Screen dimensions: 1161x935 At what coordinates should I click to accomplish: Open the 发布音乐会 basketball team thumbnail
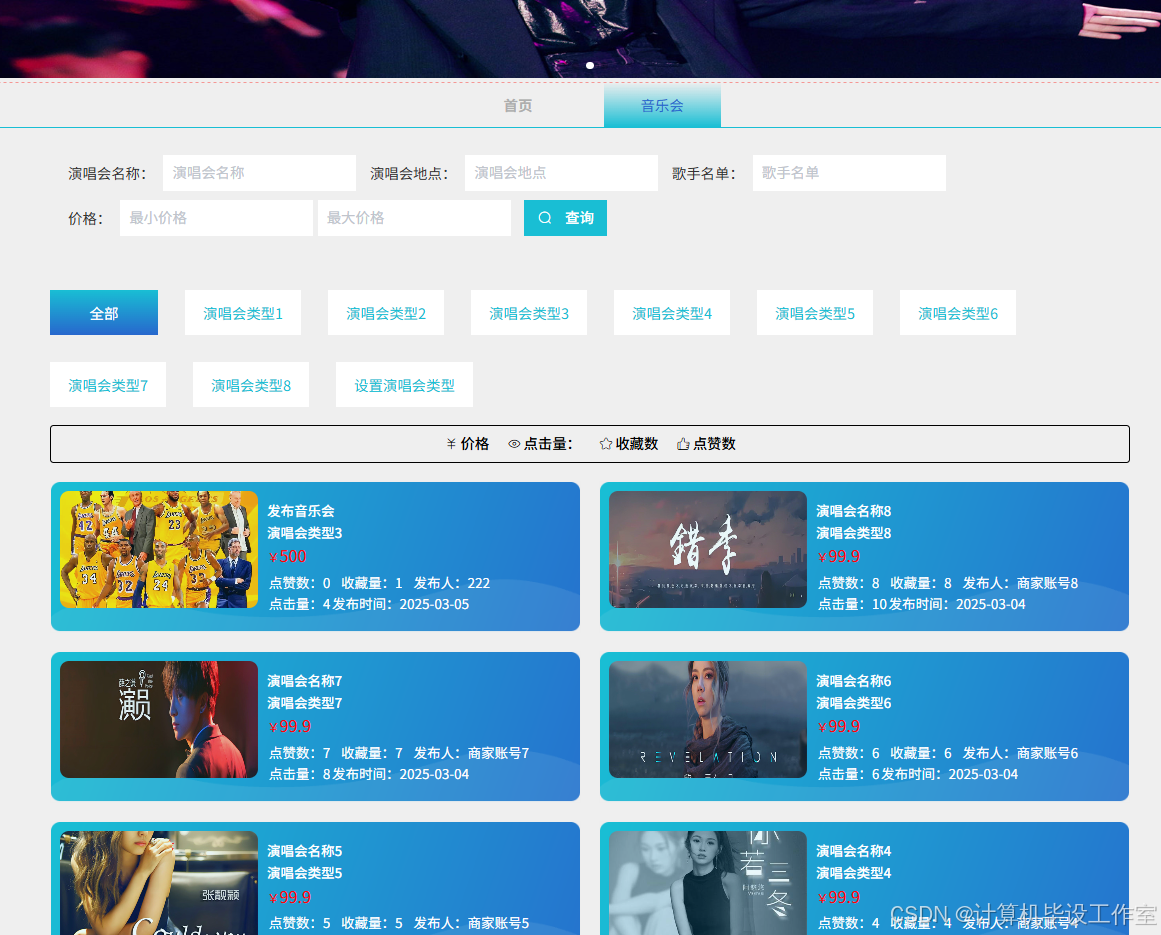point(159,549)
